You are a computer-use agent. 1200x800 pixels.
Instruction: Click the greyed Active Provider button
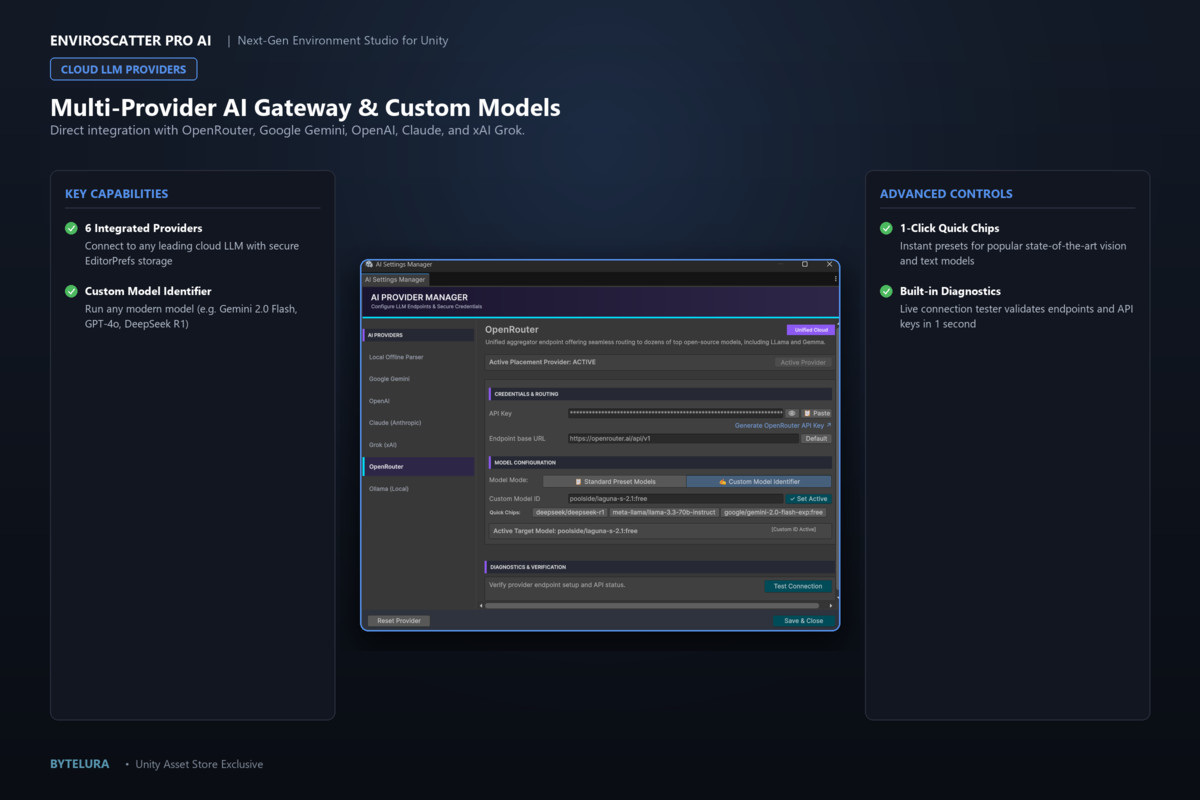click(803, 362)
